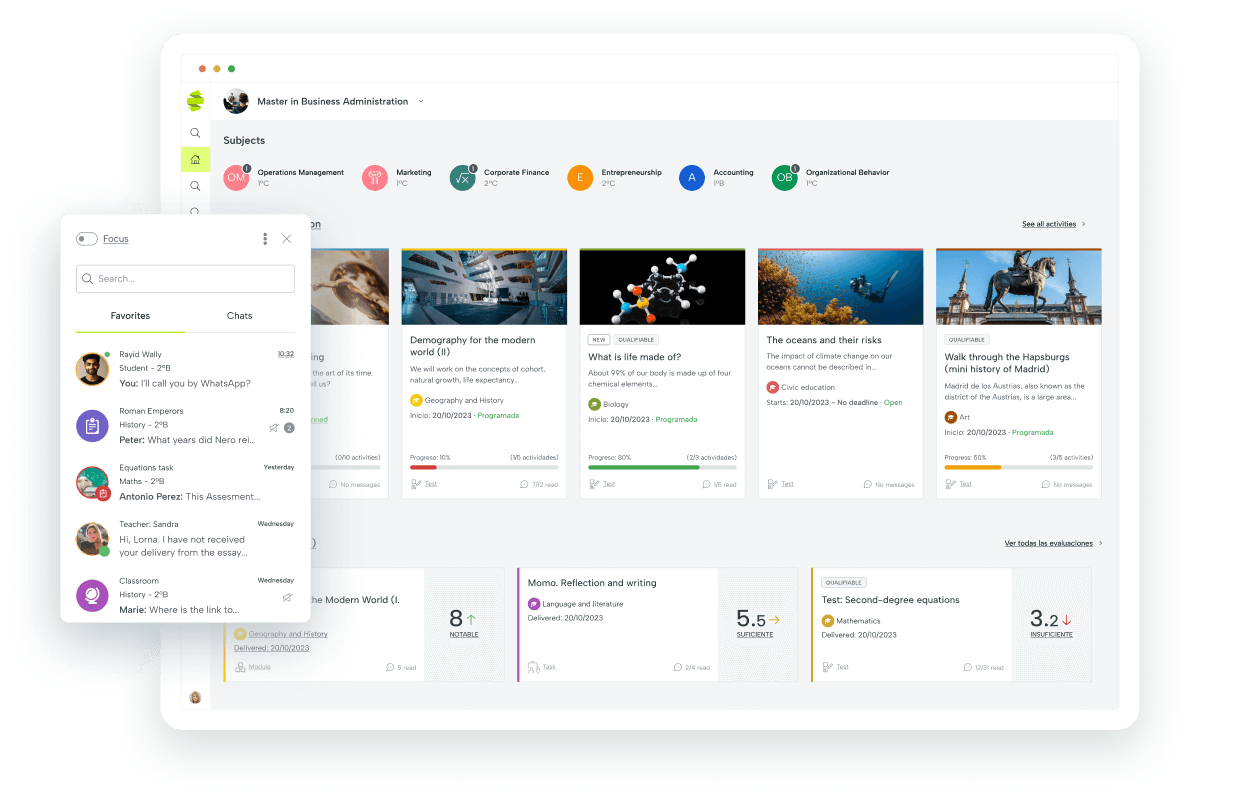This screenshot has height=796, width=1240.
Task: Open the top search icon in sidebar
Action: click(195, 133)
